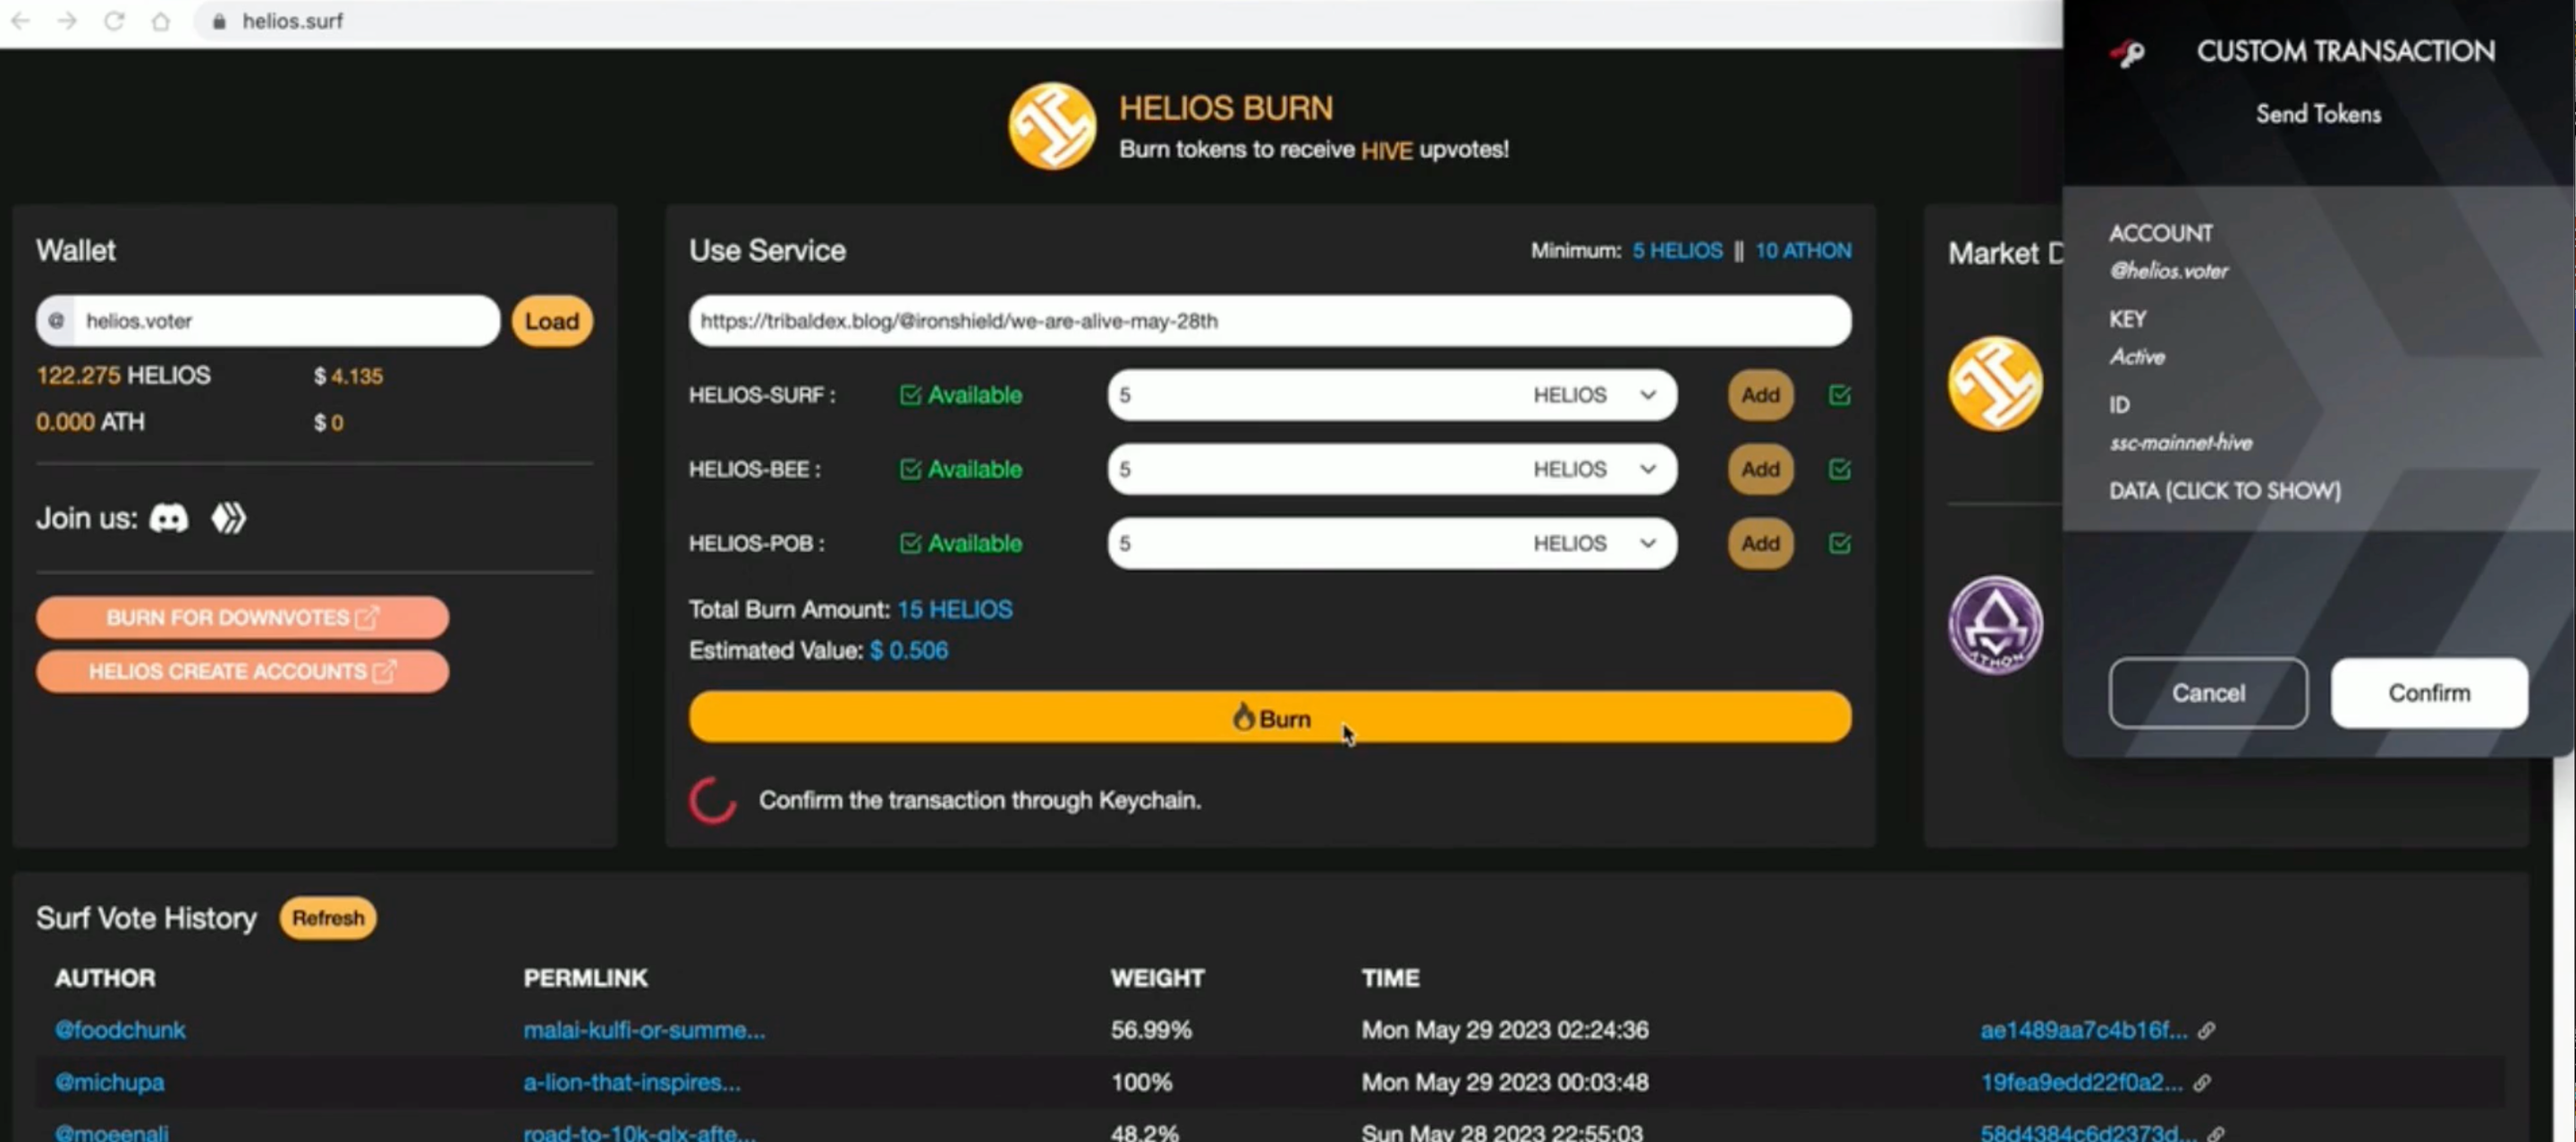The width and height of the screenshot is (2576, 1142).
Task: Click Add for HELIOS-SURF
Action: point(1760,396)
